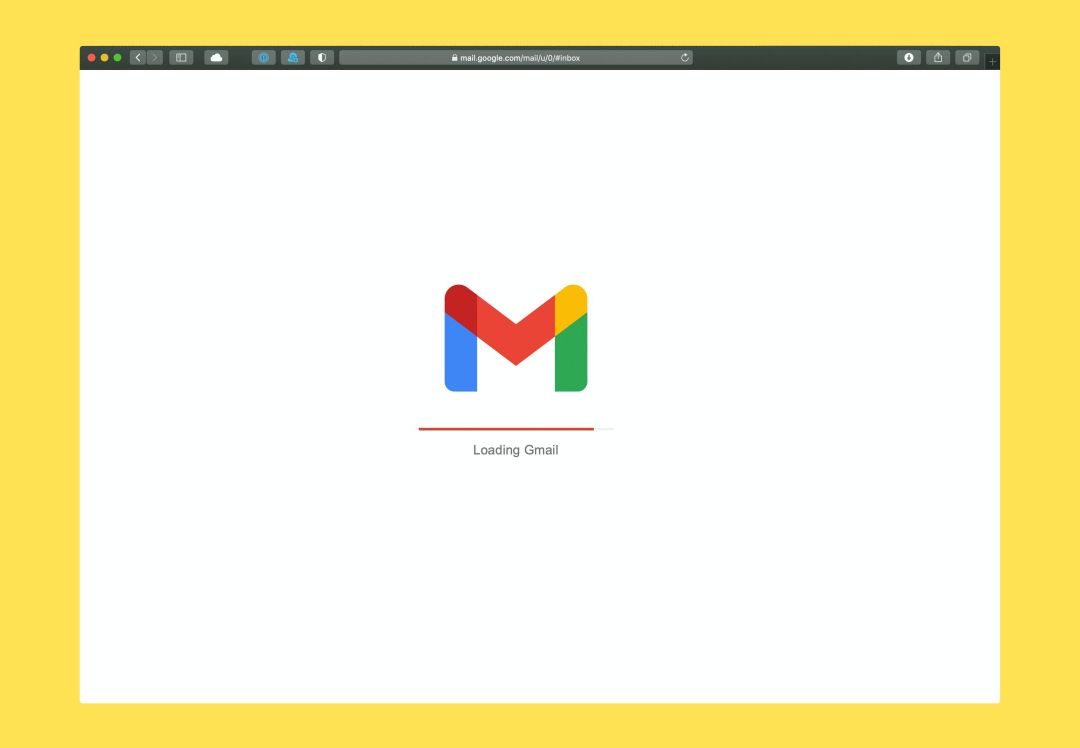Viewport: 1080px width, 748px height.
Task: Show the Safari sidebar
Action: [x=181, y=58]
